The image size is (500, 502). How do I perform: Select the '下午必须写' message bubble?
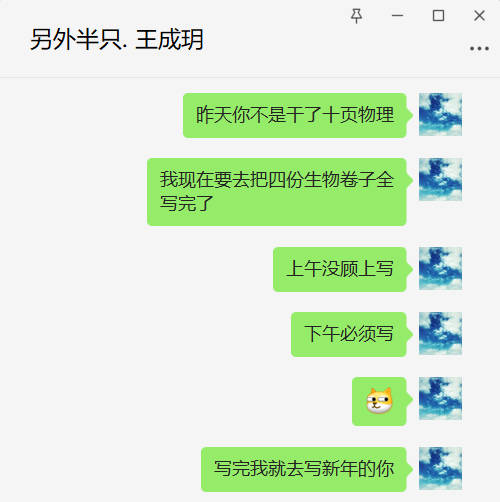pos(349,334)
